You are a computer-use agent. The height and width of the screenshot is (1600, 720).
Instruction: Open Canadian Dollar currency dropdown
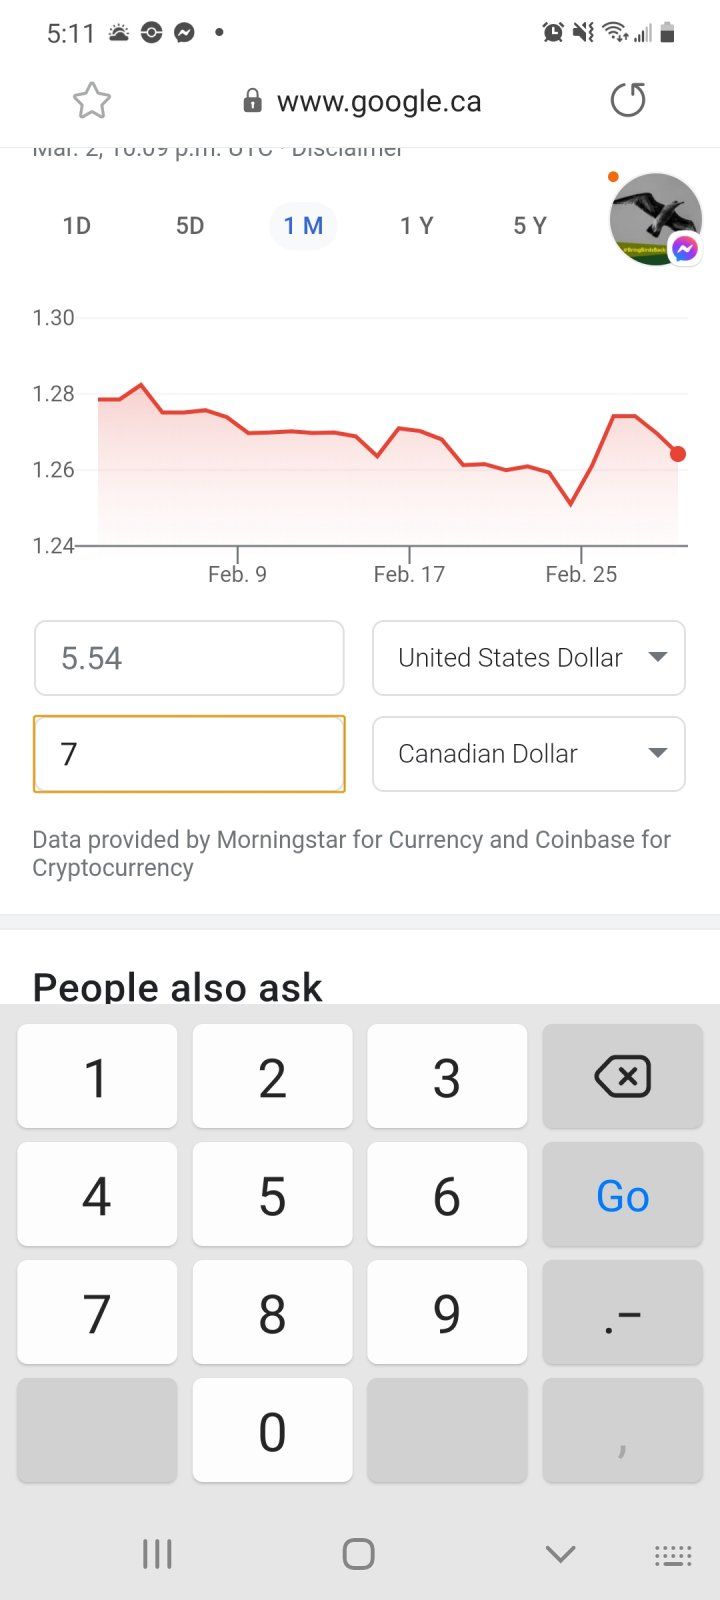[x=529, y=754]
